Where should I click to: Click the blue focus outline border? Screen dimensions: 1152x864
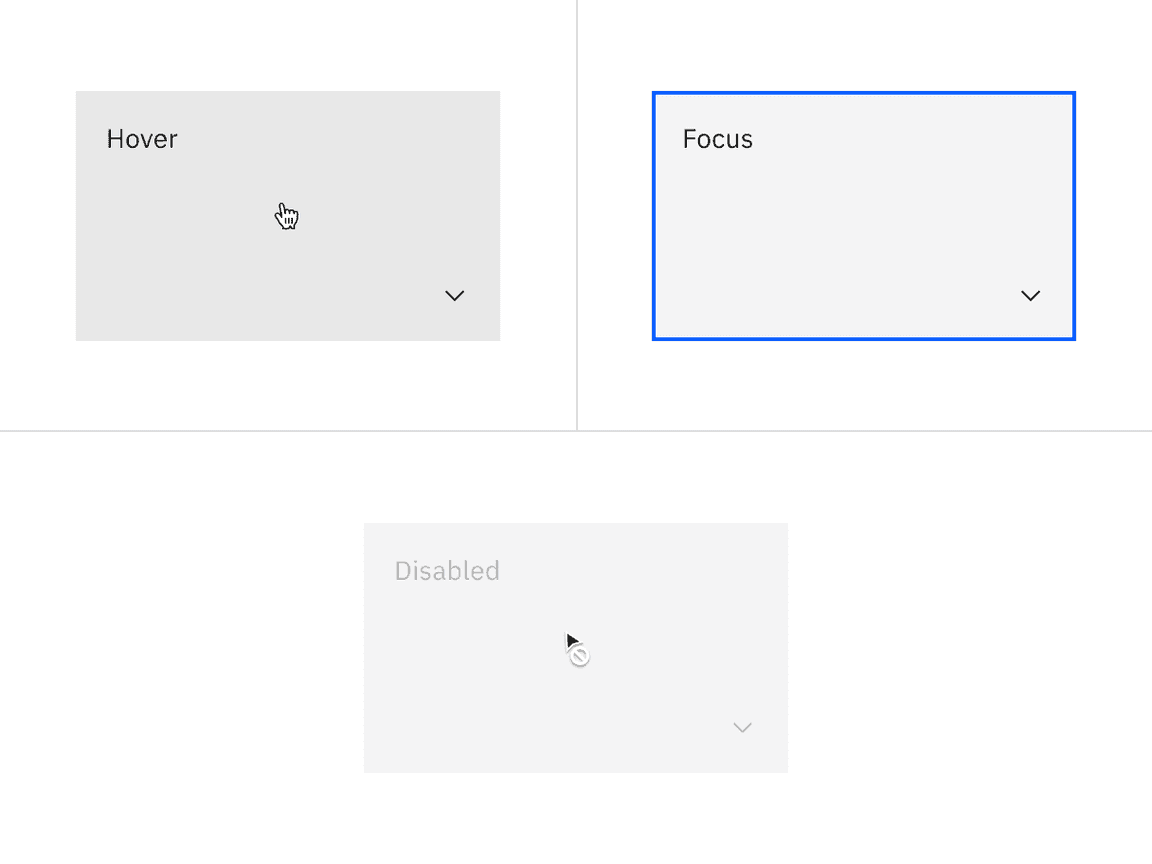coord(863,92)
